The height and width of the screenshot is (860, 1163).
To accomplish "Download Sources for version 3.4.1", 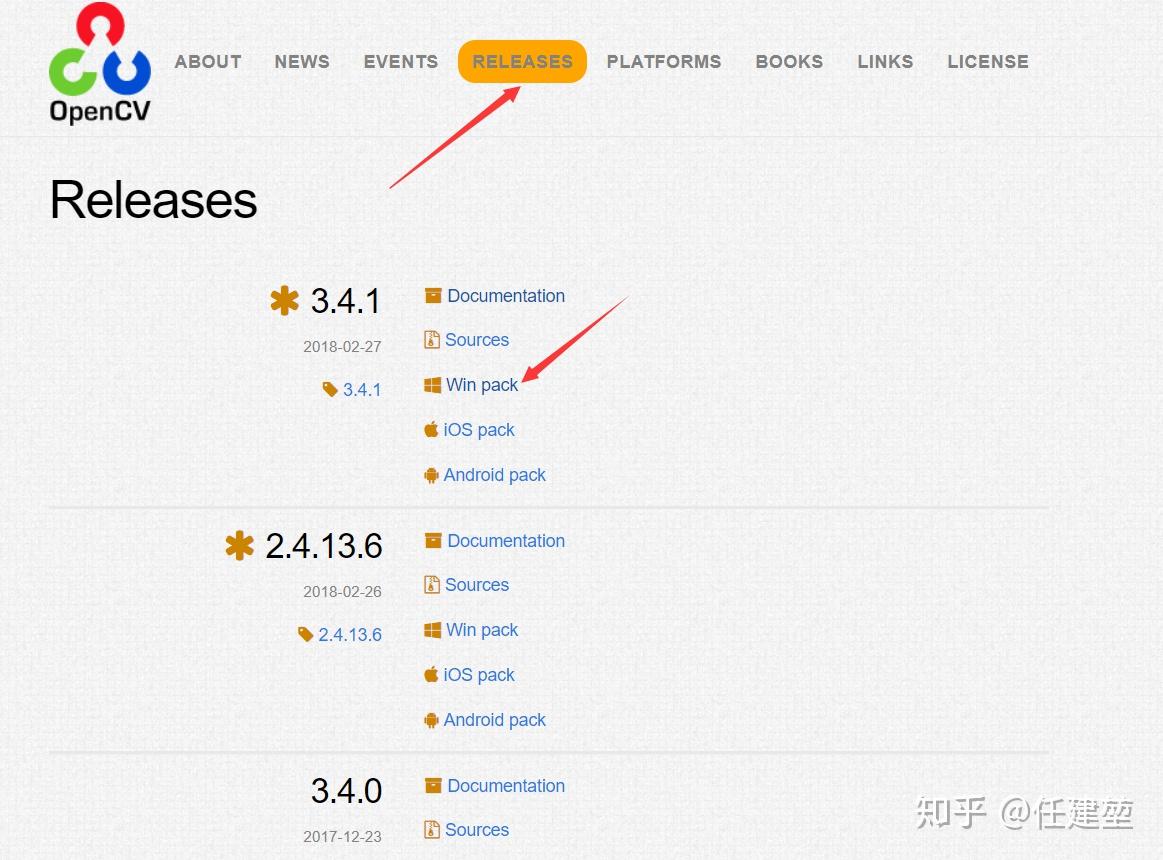I will [x=477, y=340].
